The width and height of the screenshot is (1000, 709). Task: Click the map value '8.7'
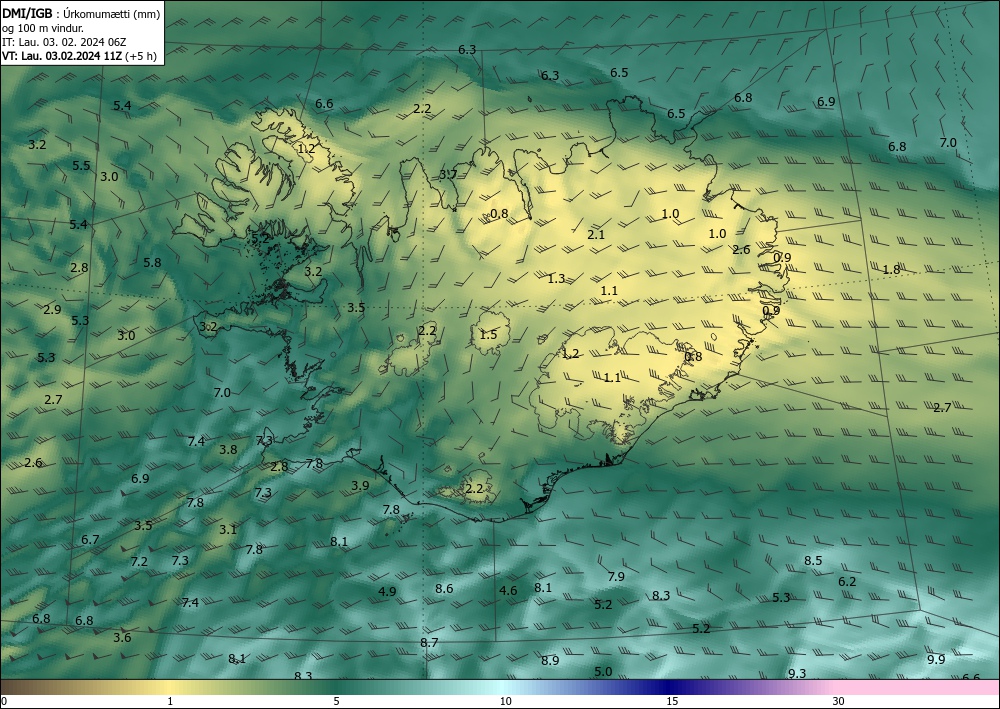point(429,643)
